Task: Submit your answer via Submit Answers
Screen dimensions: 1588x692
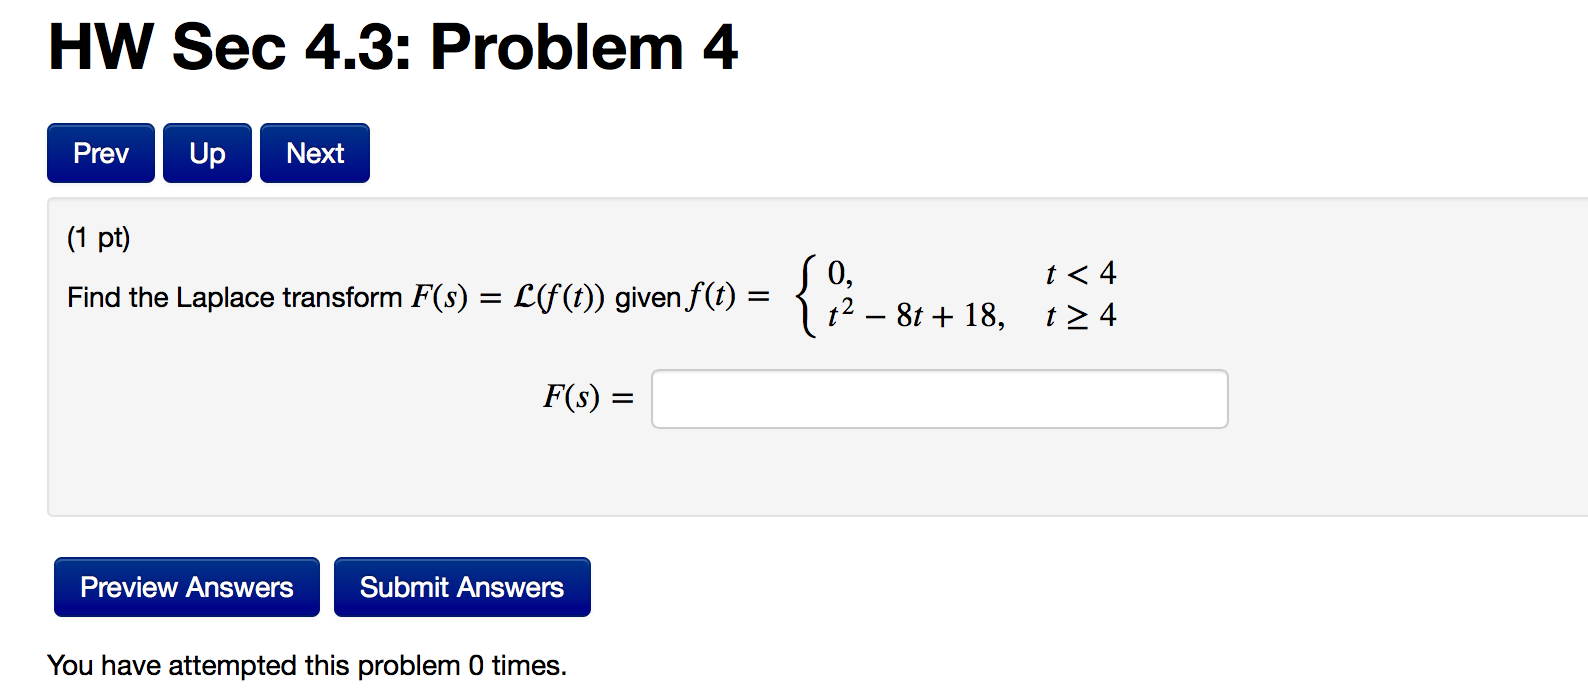Action: pos(462,587)
